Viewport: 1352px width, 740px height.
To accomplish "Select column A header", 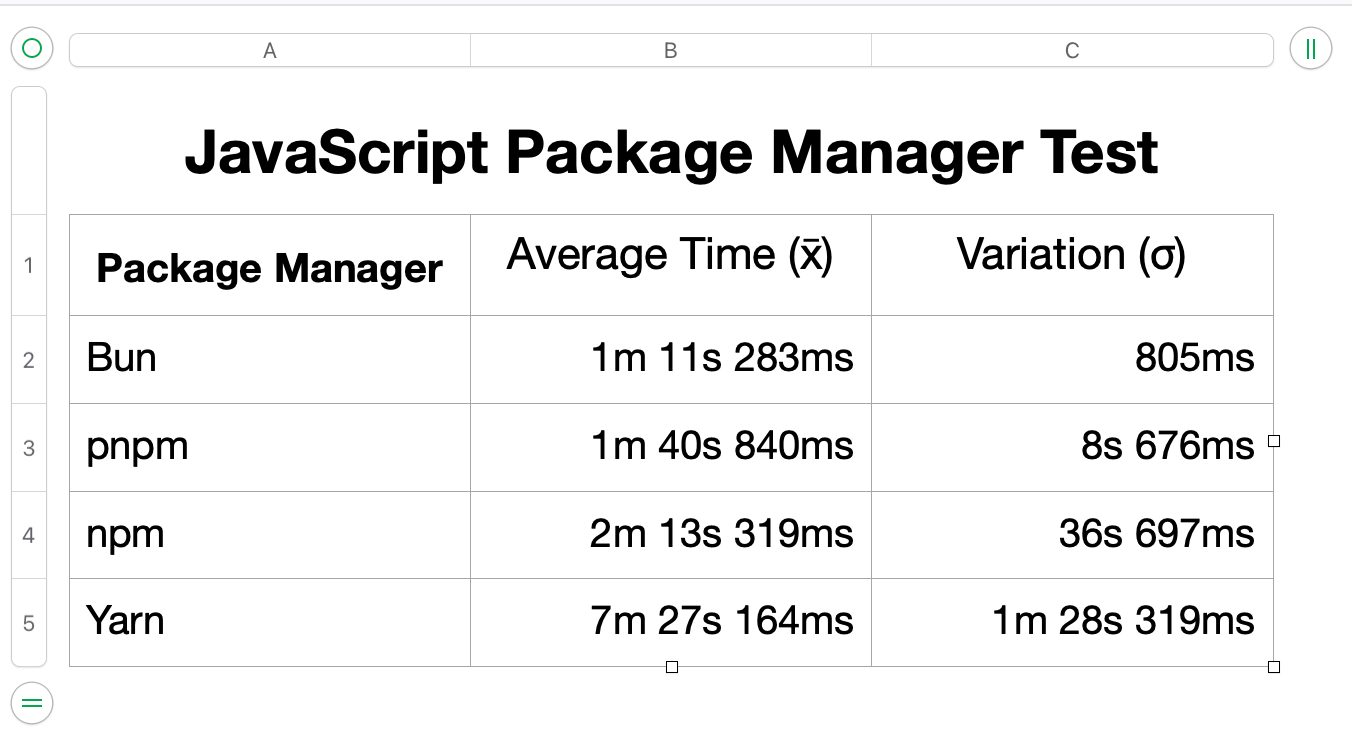I will coord(269,51).
